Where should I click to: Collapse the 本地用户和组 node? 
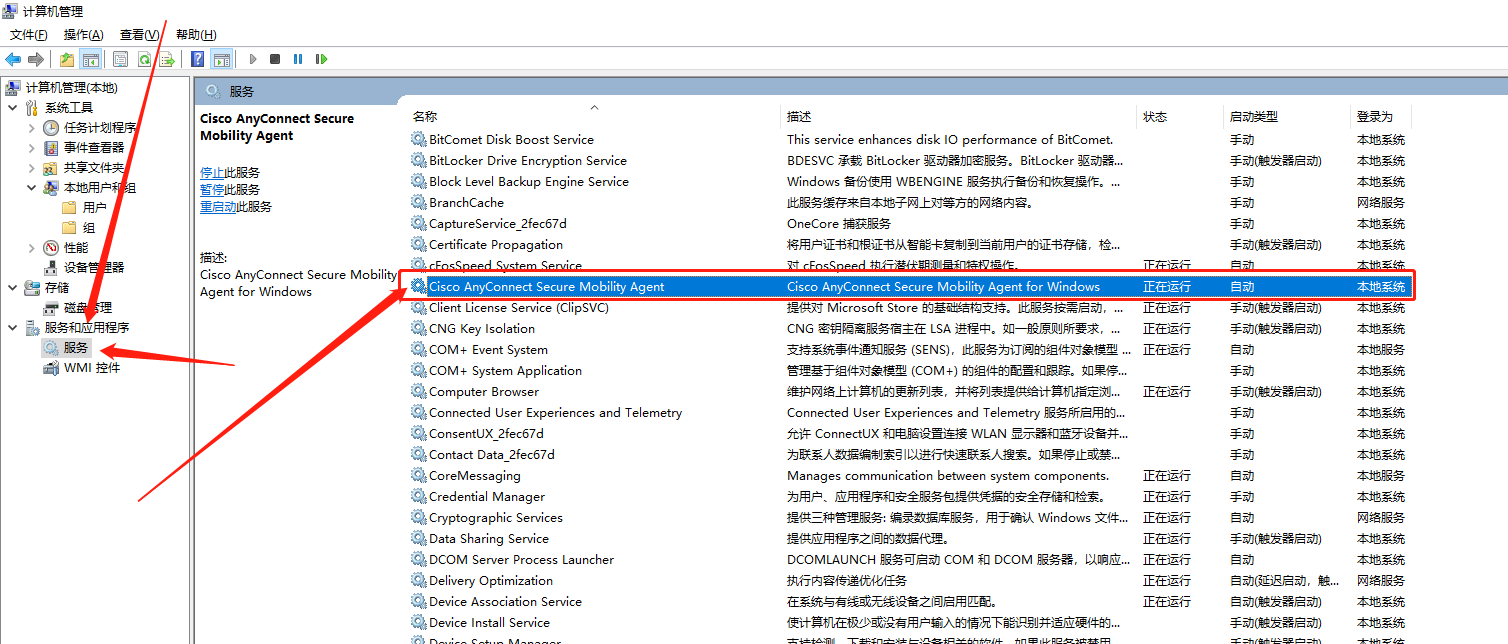(x=32, y=188)
